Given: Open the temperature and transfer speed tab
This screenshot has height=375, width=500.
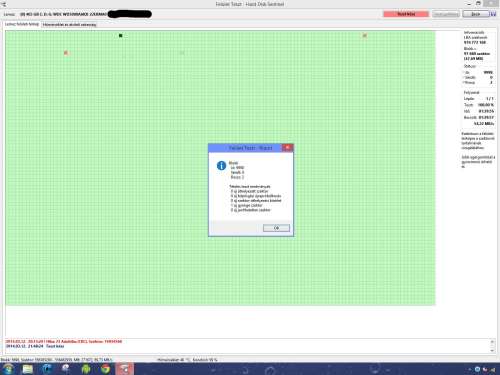Looking at the screenshot, I should [70, 25].
